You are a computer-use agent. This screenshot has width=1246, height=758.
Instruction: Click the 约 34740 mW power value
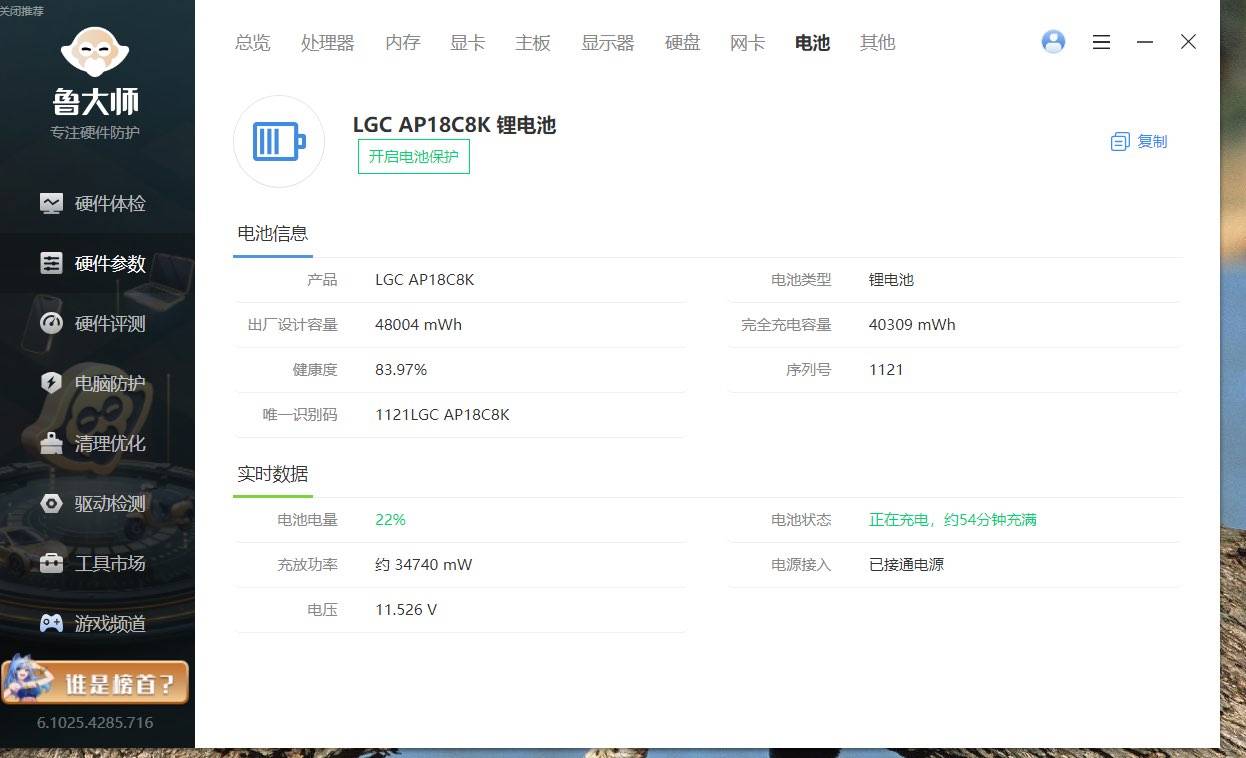click(424, 565)
